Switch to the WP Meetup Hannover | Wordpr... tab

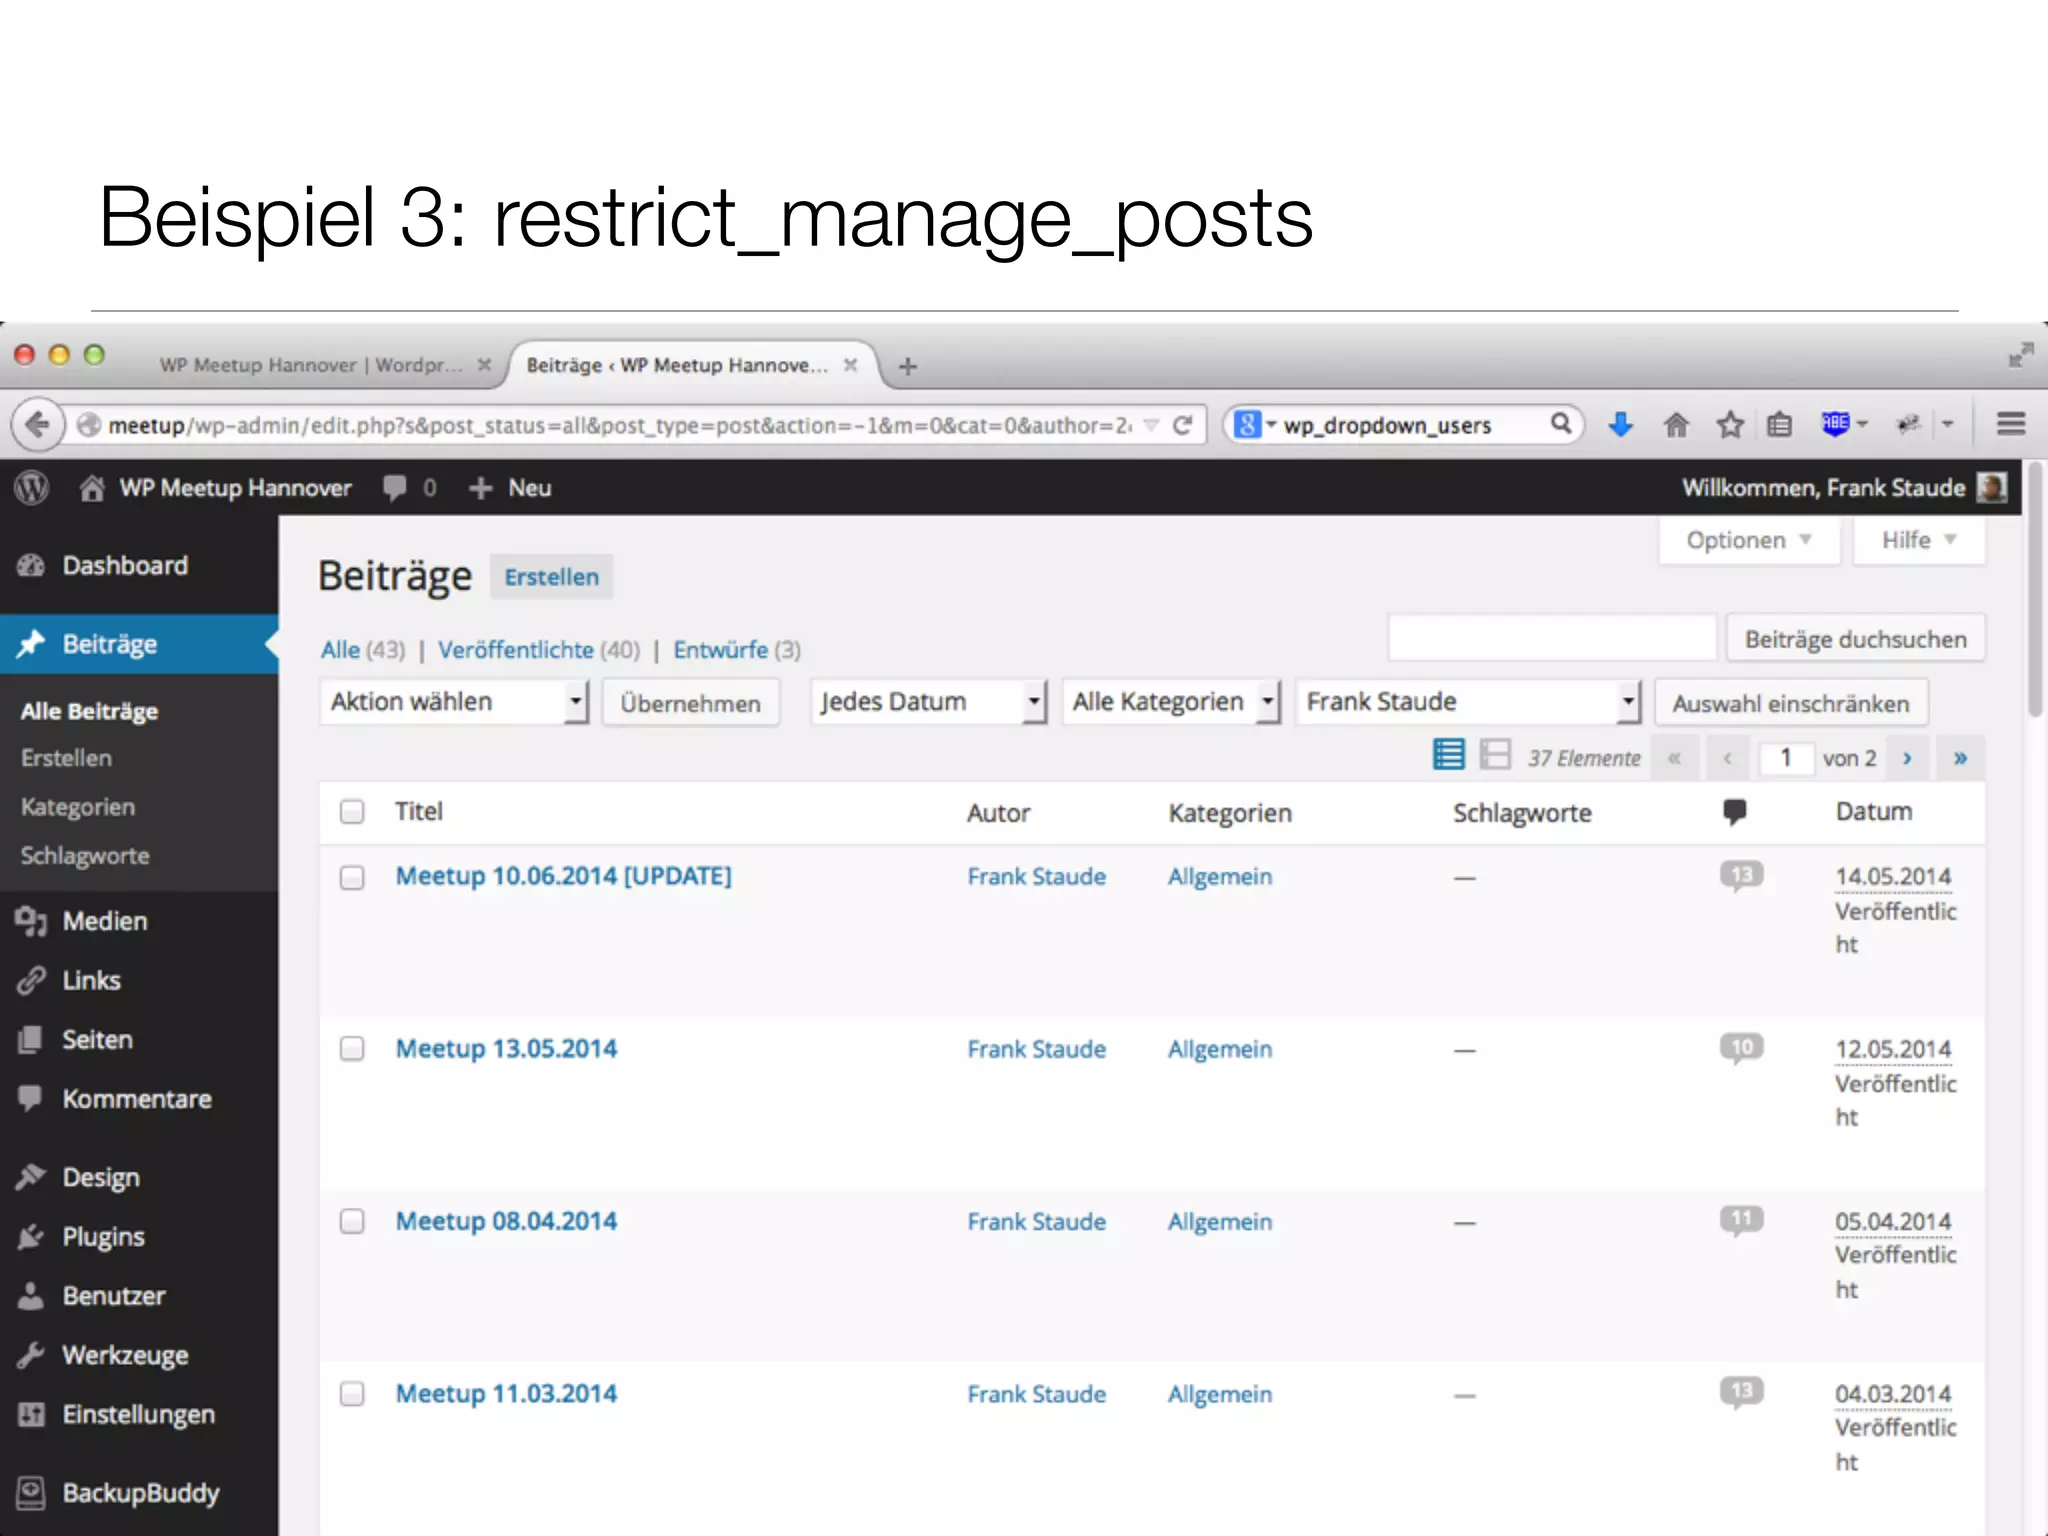click(x=310, y=365)
